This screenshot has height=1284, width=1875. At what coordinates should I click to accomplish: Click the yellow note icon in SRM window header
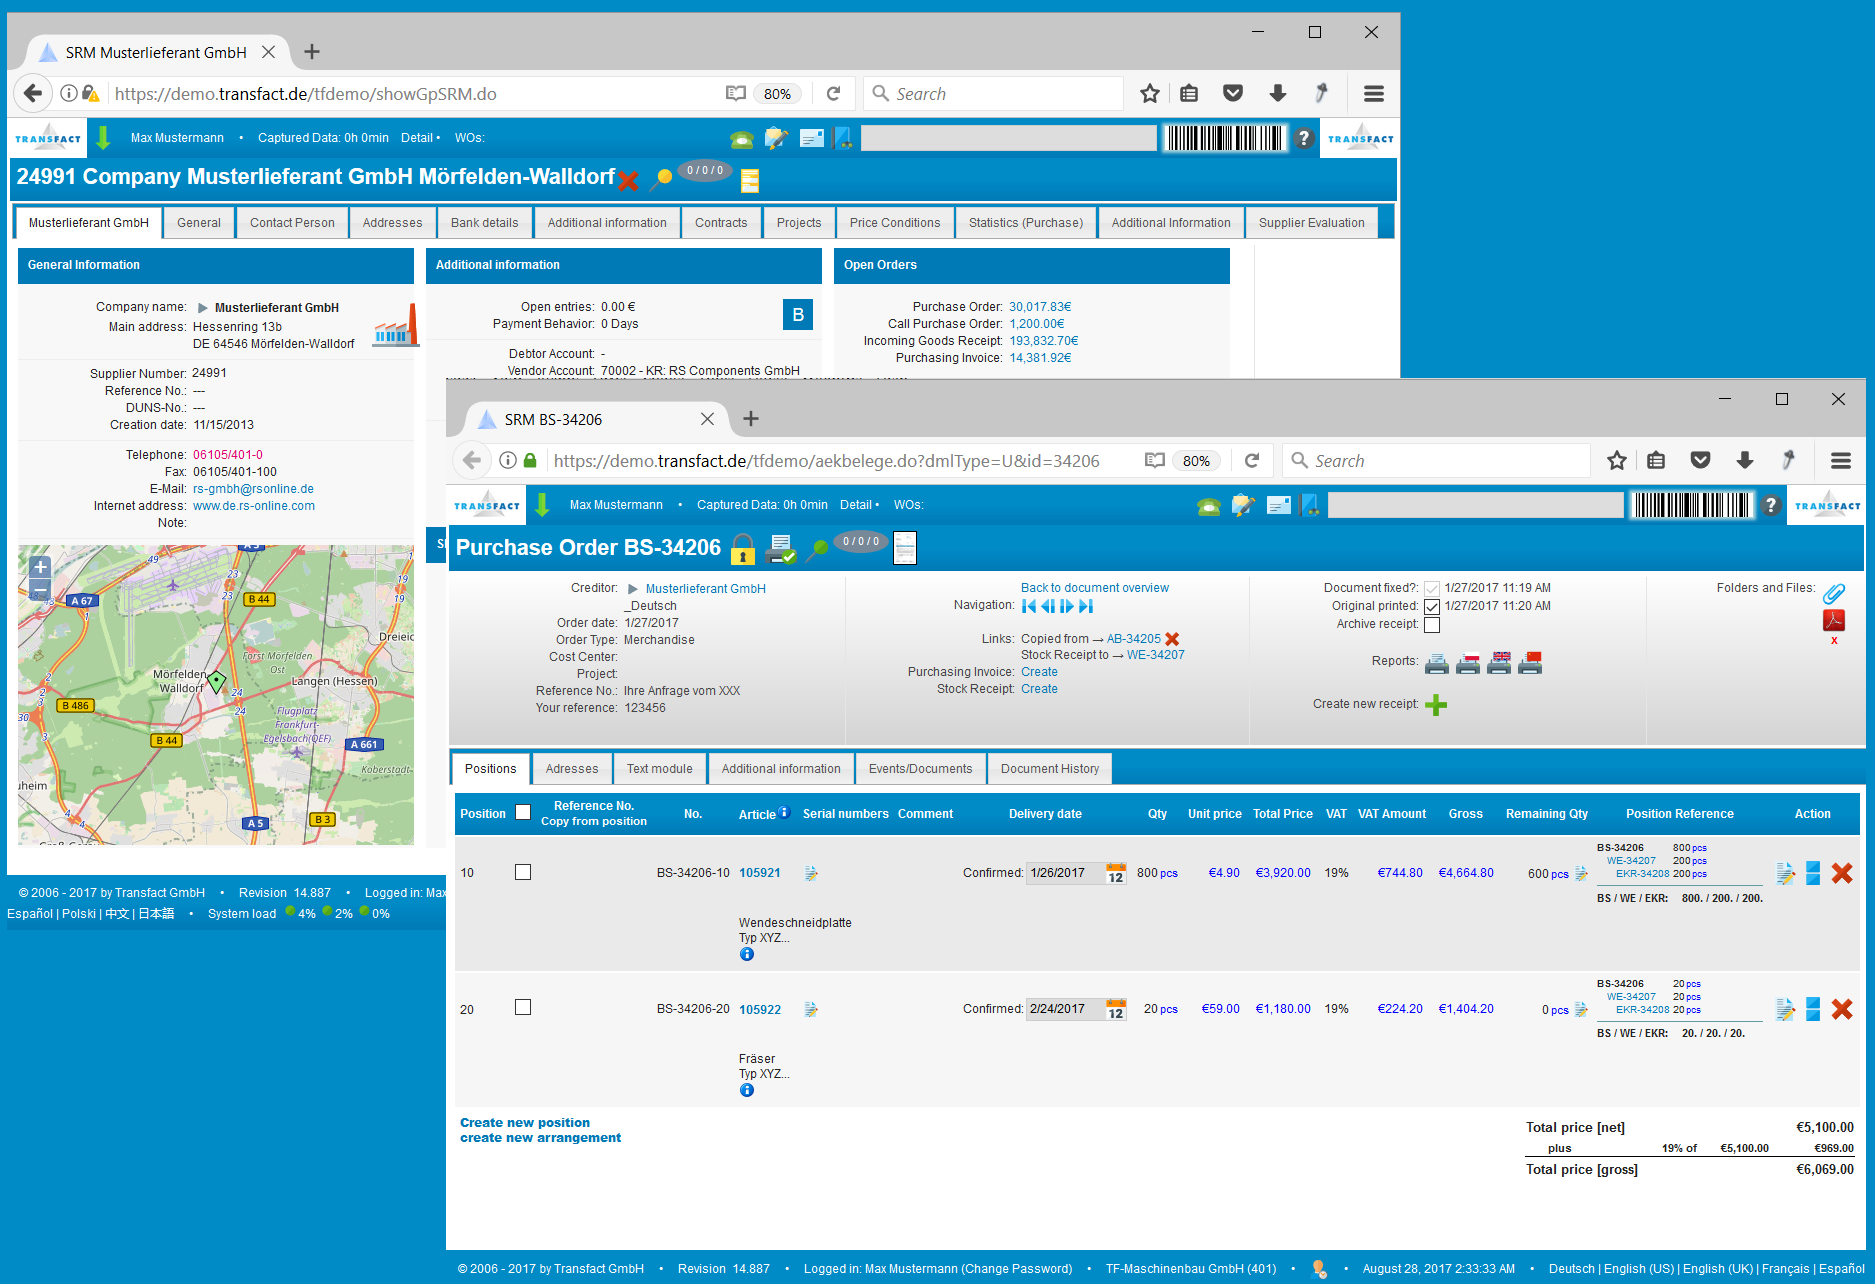(x=750, y=181)
